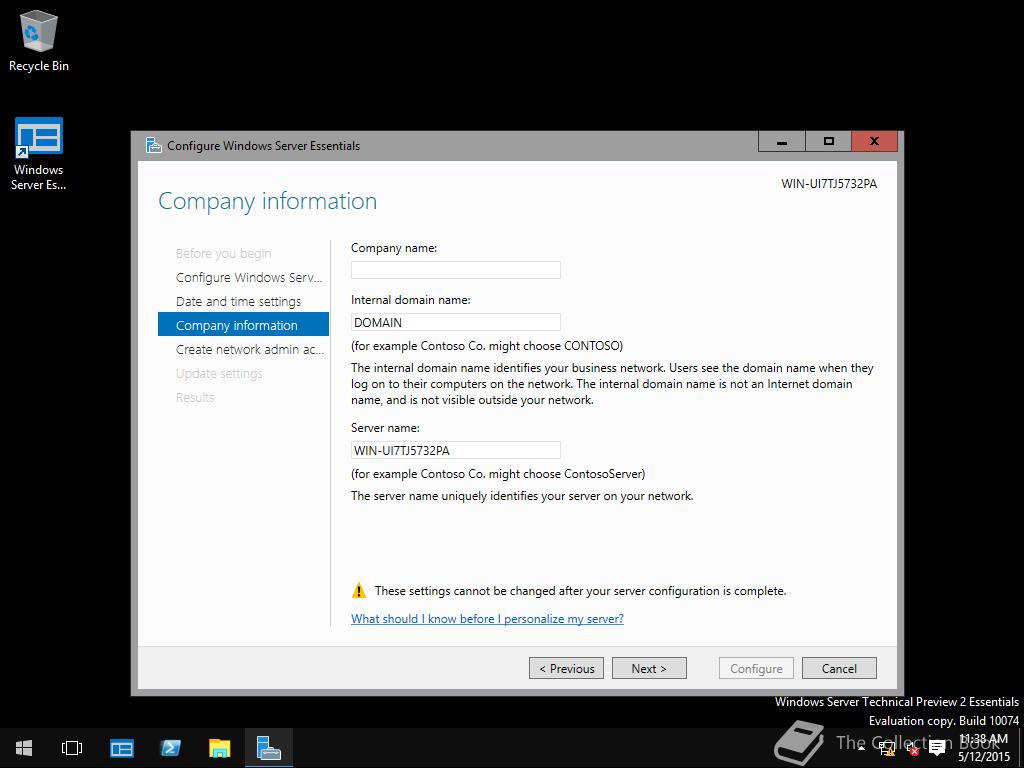Click the Company name text field

coord(456,270)
